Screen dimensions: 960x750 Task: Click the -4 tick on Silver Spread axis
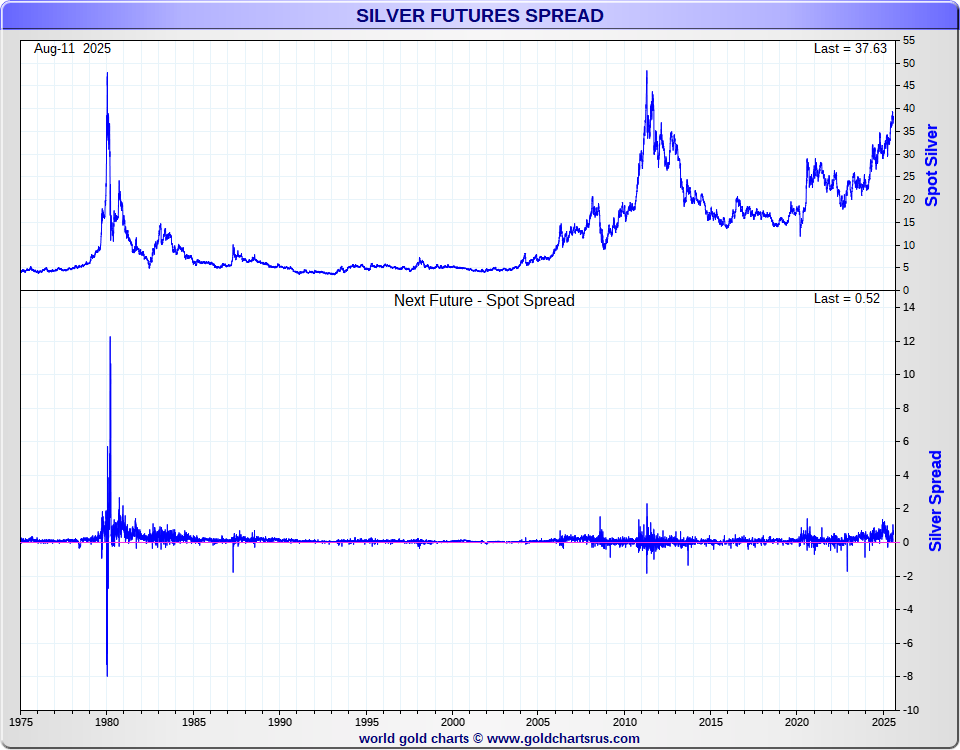[x=907, y=609]
